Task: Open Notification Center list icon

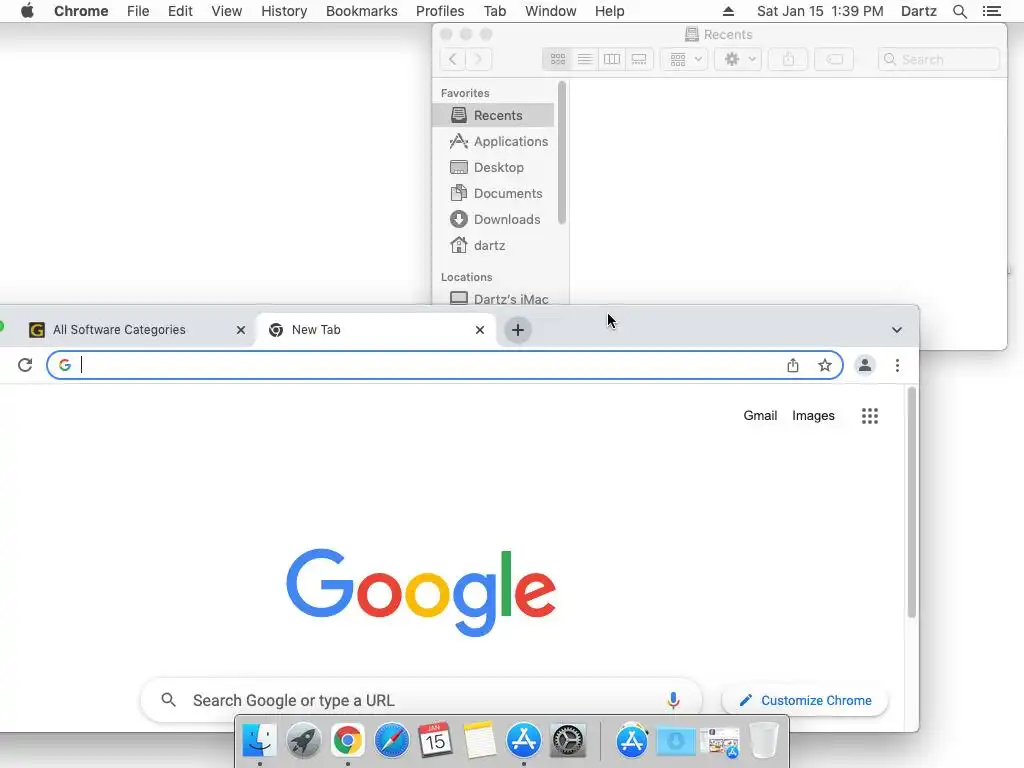Action: [x=991, y=11]
